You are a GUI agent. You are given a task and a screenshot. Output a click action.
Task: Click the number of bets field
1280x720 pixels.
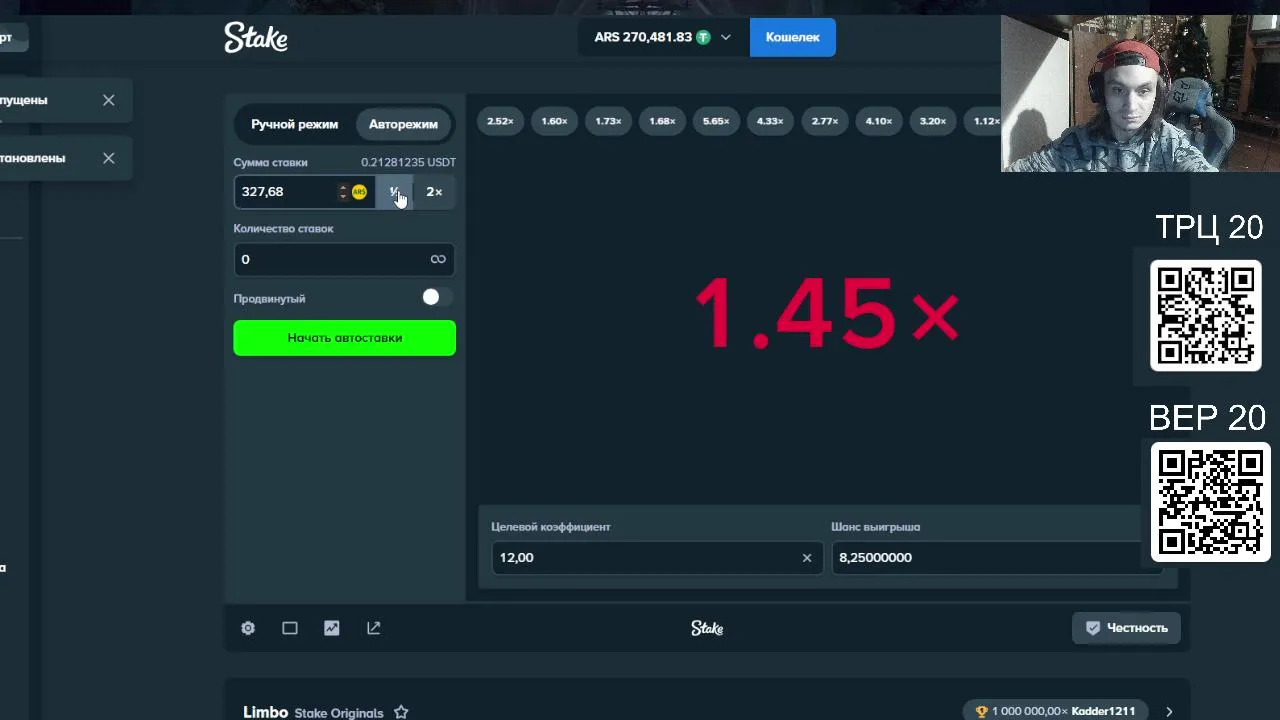344,259
